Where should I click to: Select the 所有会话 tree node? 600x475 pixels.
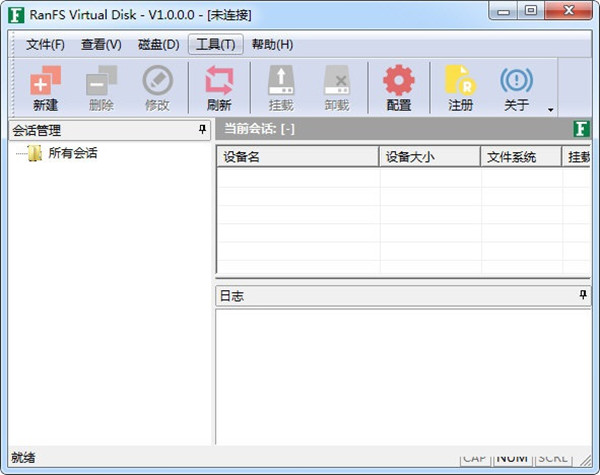pyautogui.click(x=73, y=153)
